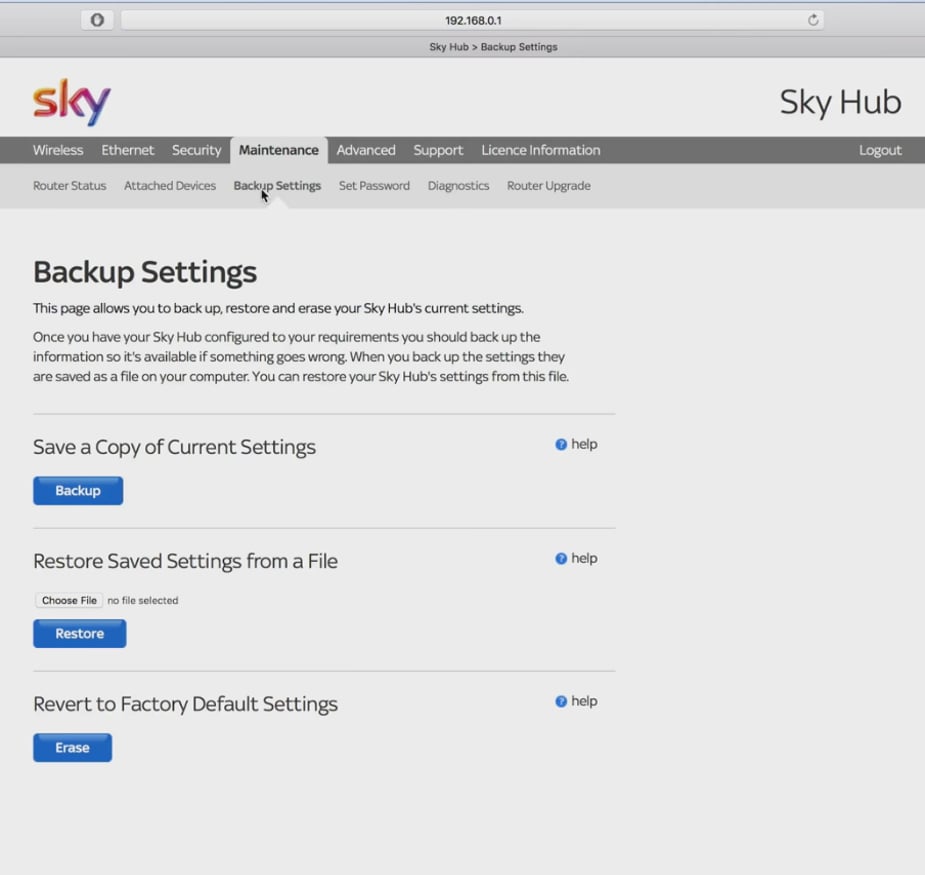Click the browser reload icon

pos(812,20)
